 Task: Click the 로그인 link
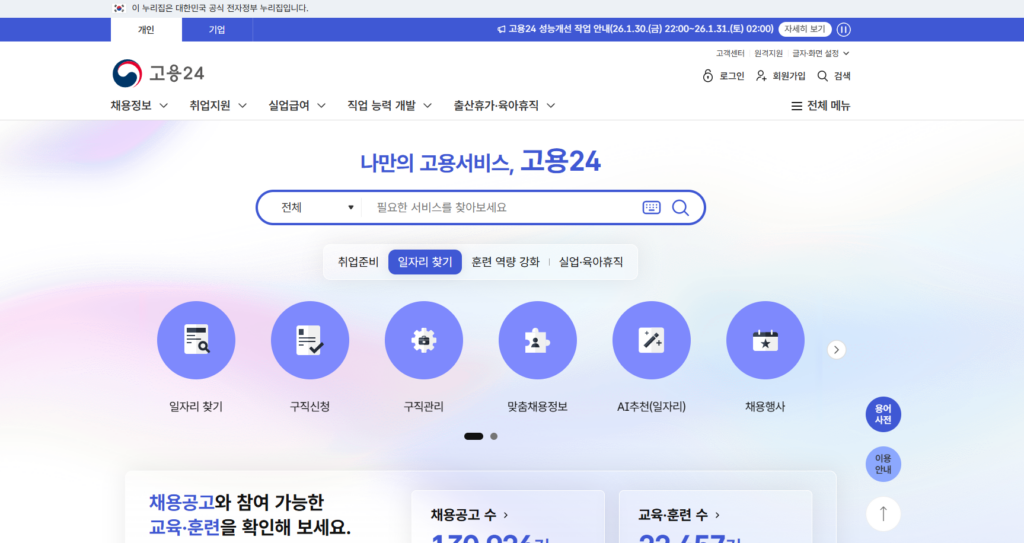click(724, 76)
